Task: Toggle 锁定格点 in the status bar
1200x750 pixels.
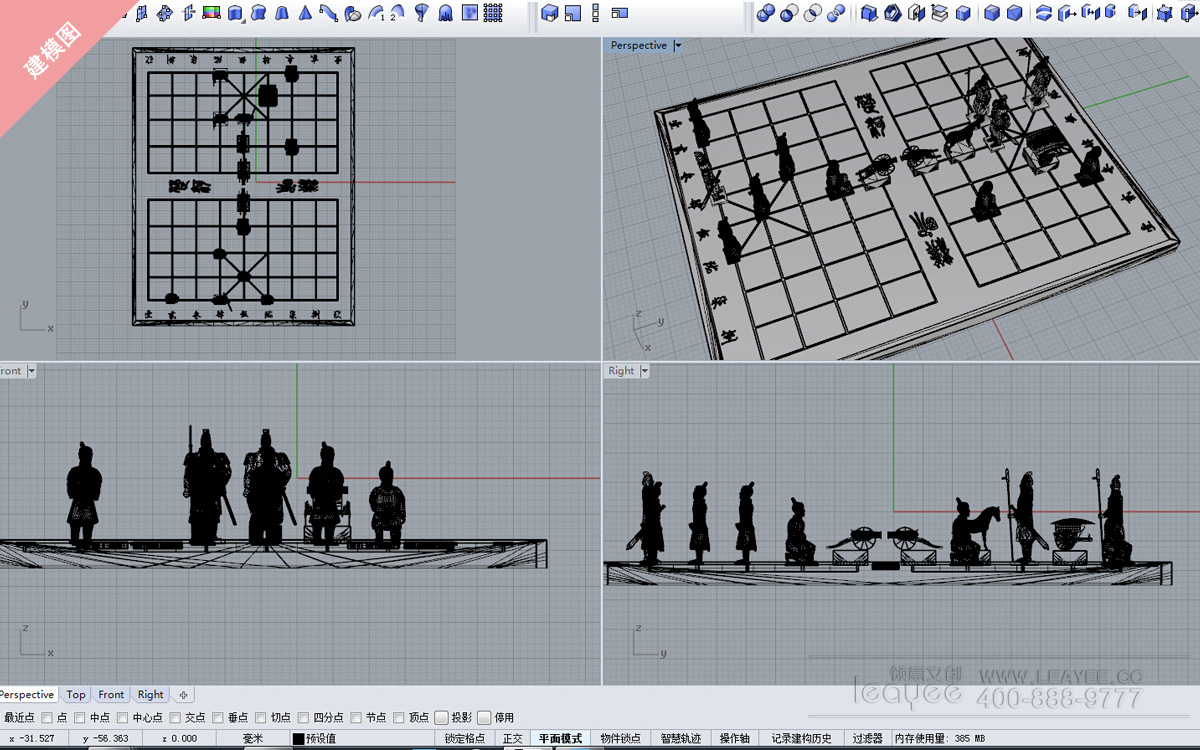Action: tap(465, 739)
